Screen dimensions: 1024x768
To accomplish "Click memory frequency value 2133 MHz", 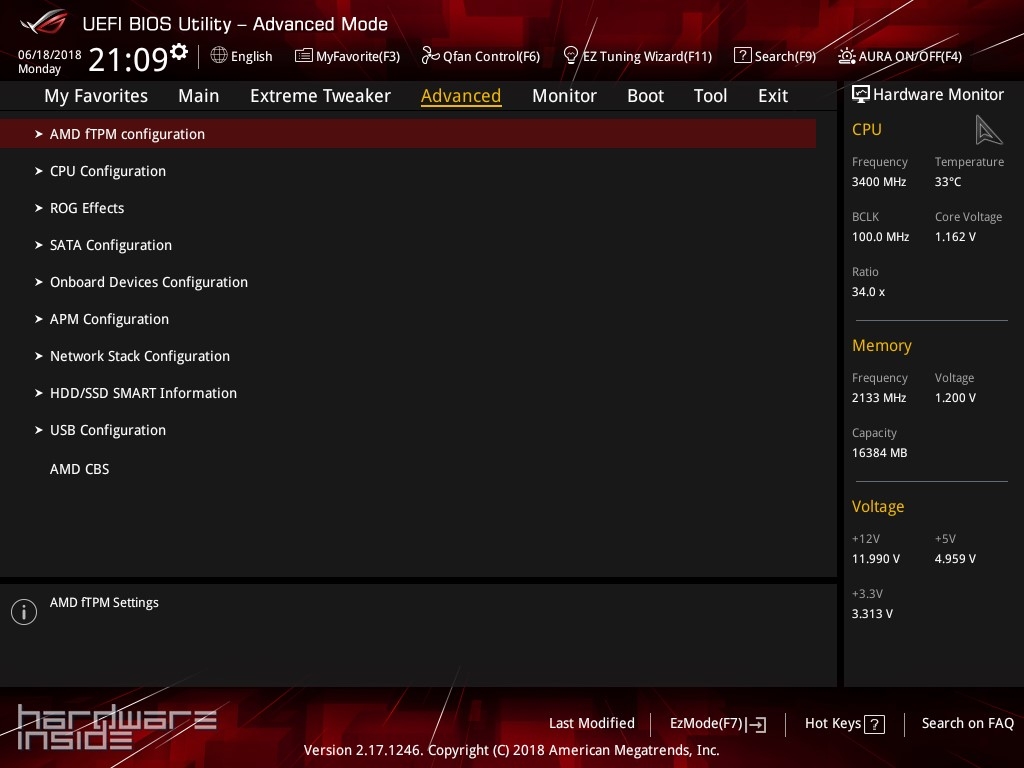I will tap(879, 398).
